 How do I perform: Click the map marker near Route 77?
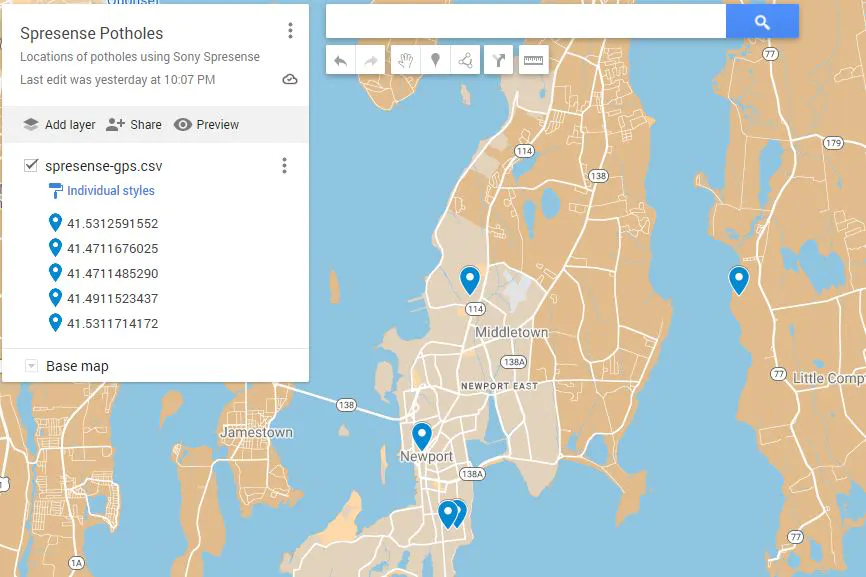(x=739, y=278)
